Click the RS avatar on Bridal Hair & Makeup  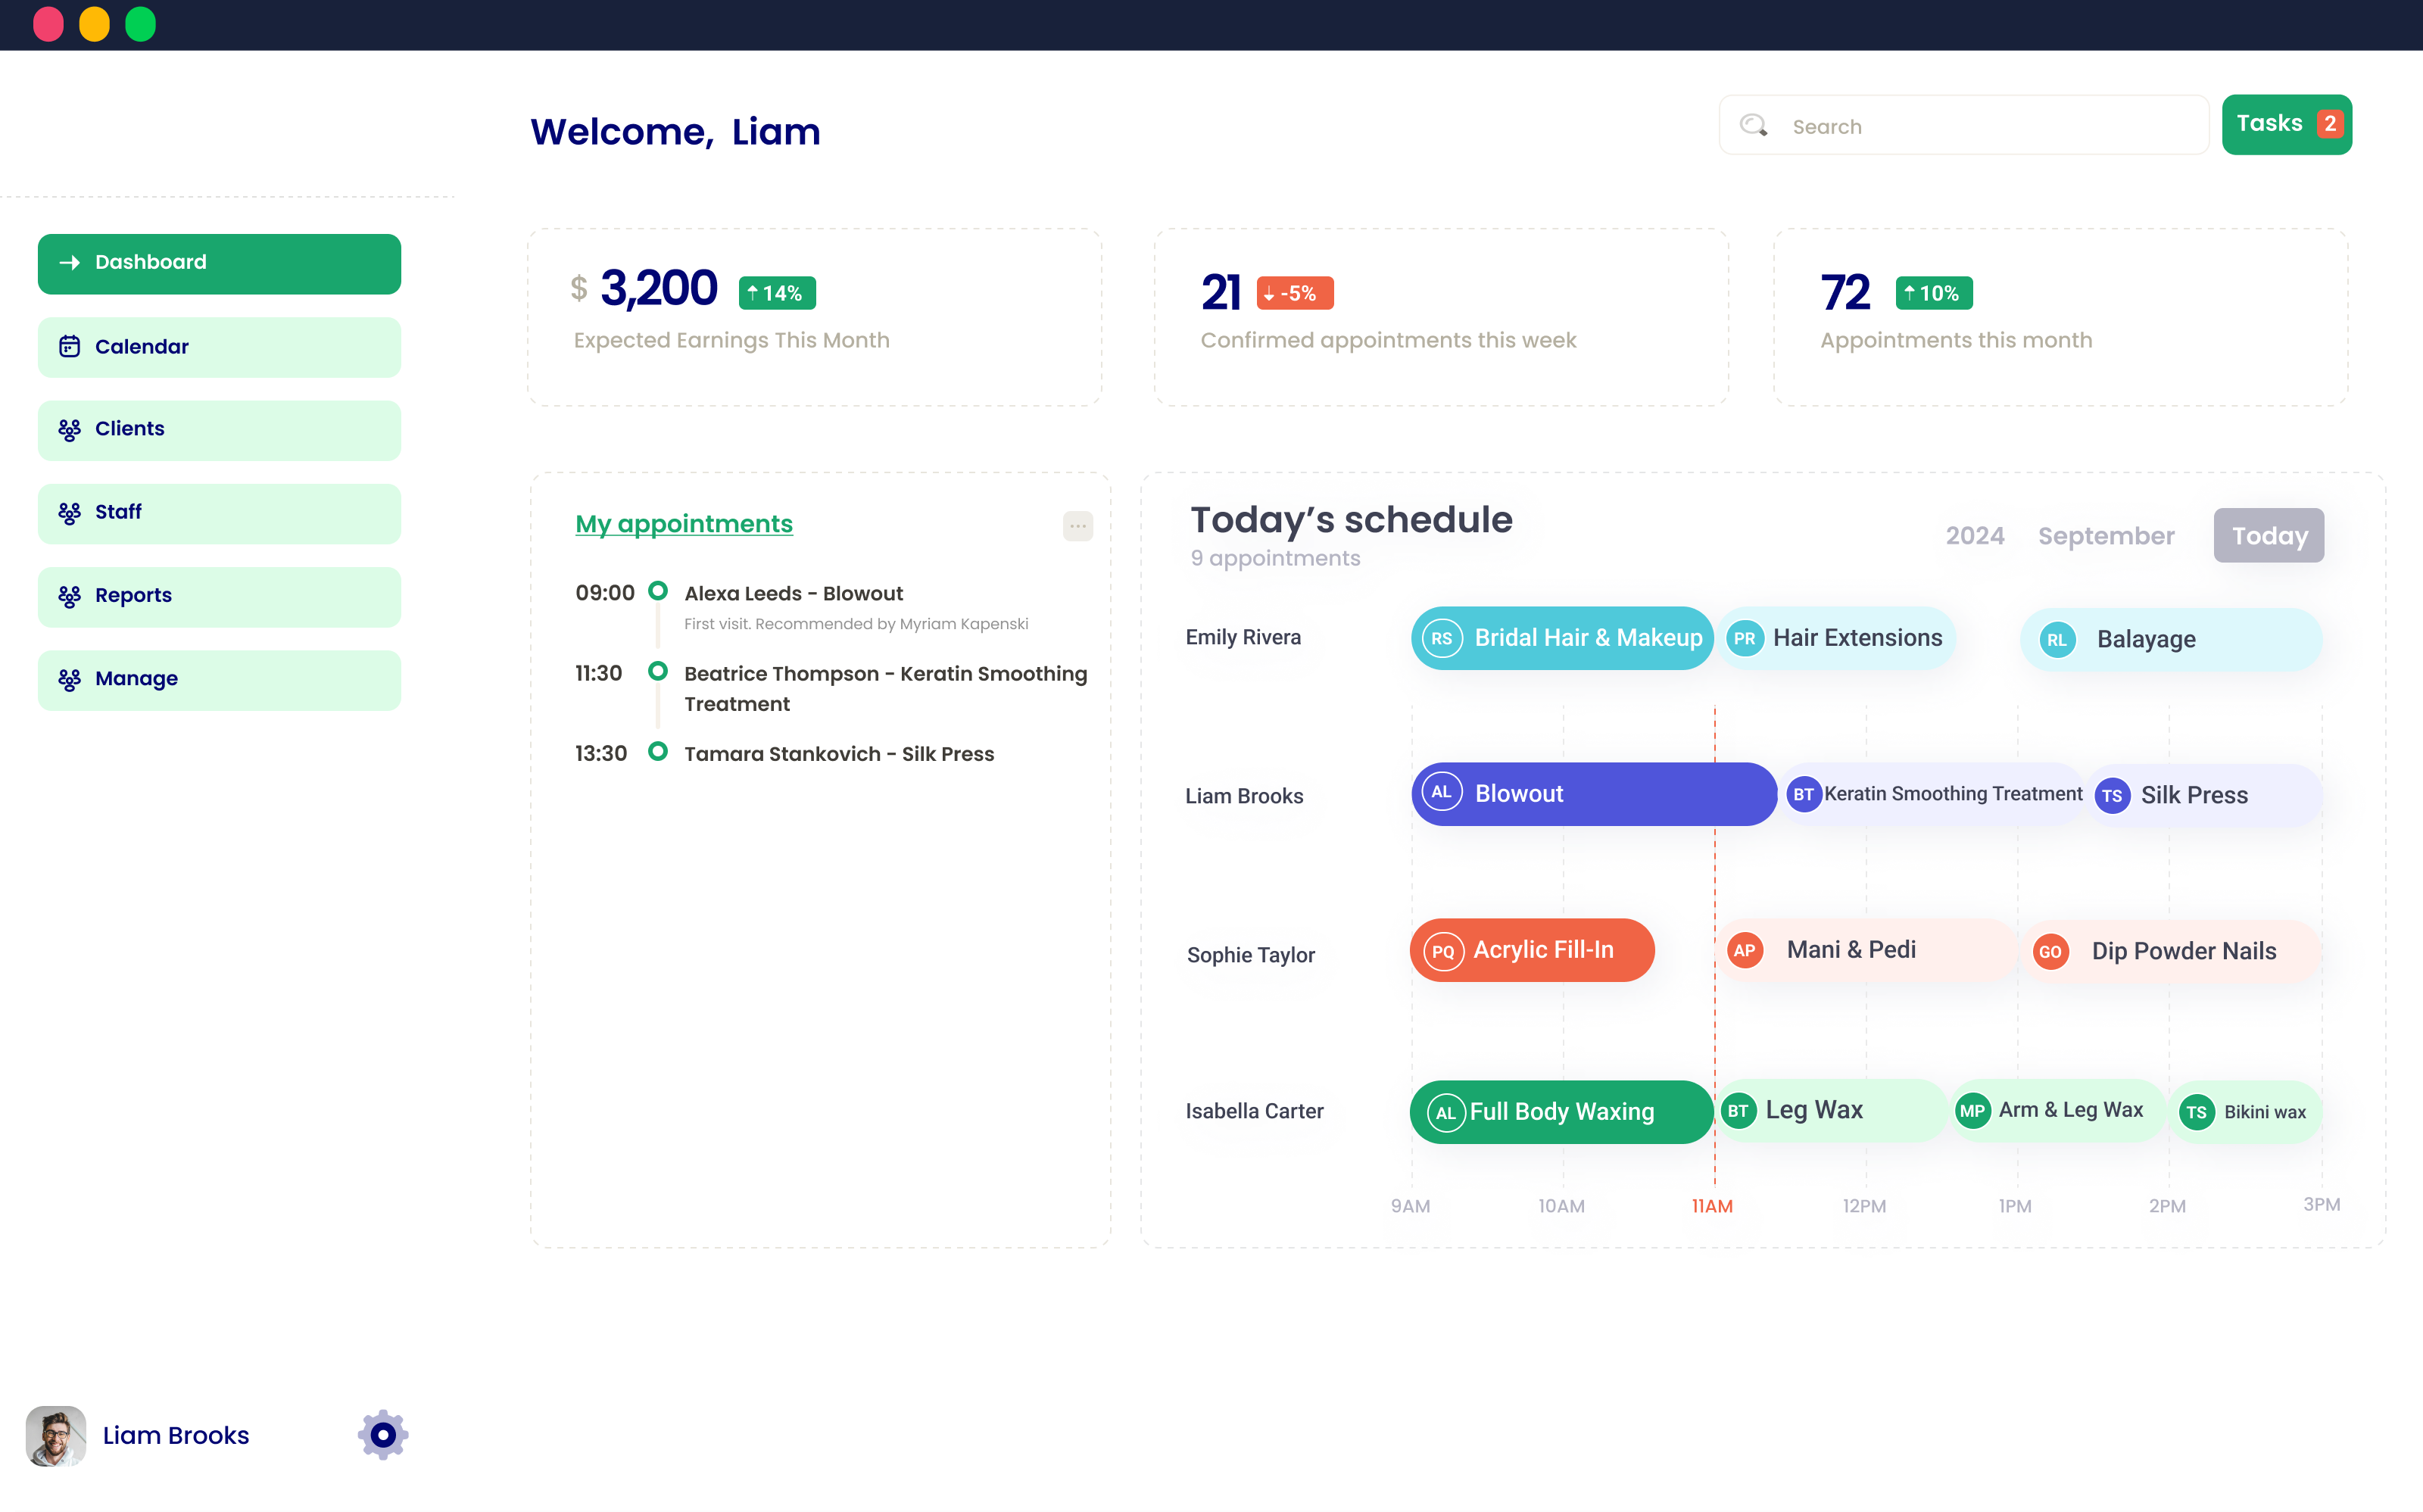tap(1441, 638)
